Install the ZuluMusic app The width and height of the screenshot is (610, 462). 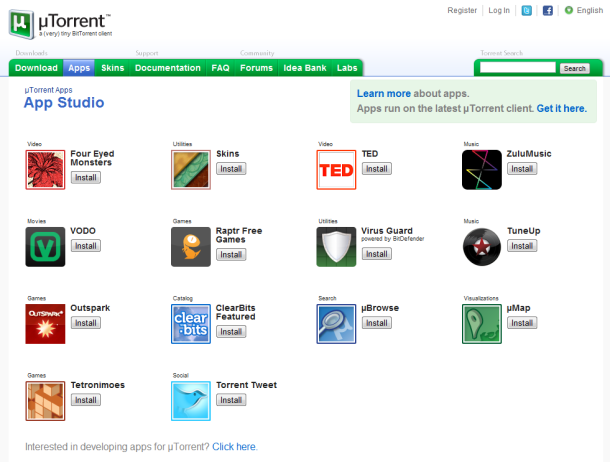pyautogui.click(x=522, y=169)
